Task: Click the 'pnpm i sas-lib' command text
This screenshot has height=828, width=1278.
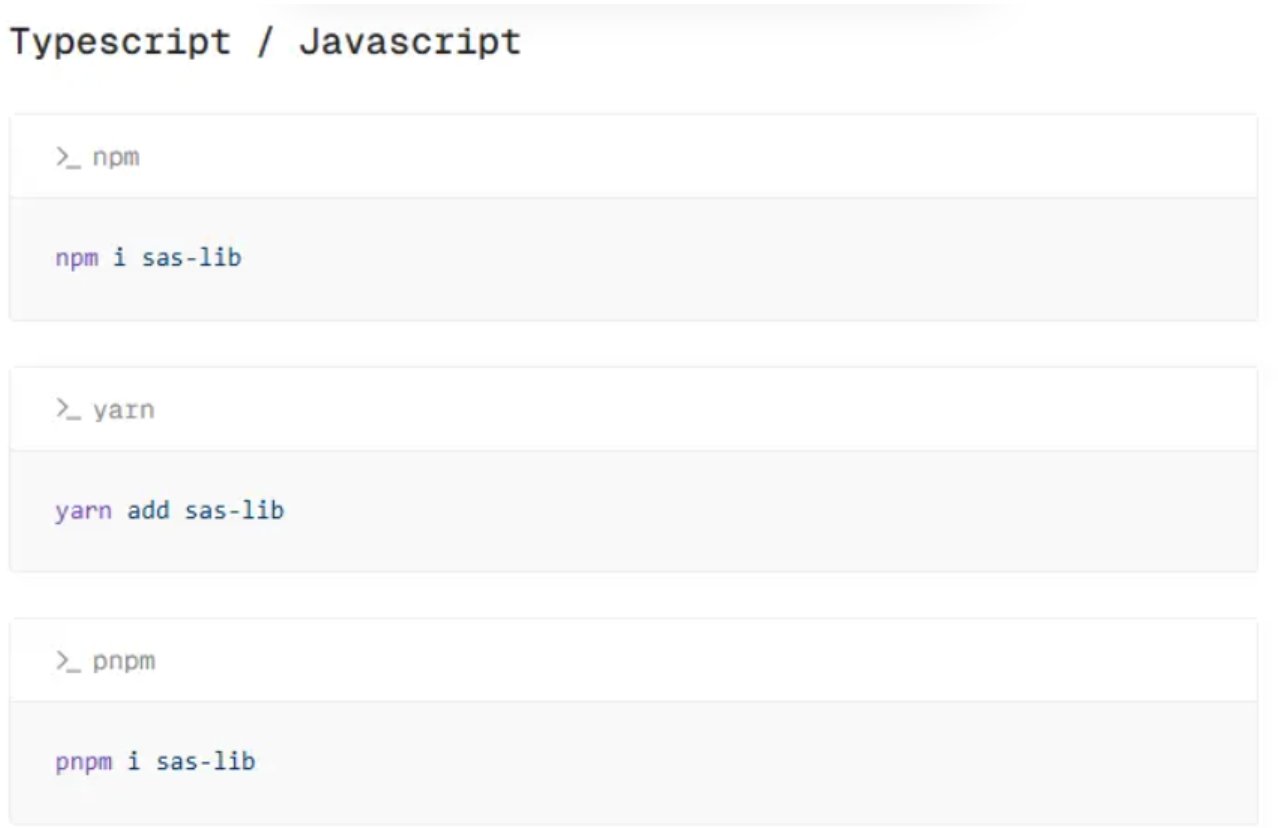Action: point(155,762)
